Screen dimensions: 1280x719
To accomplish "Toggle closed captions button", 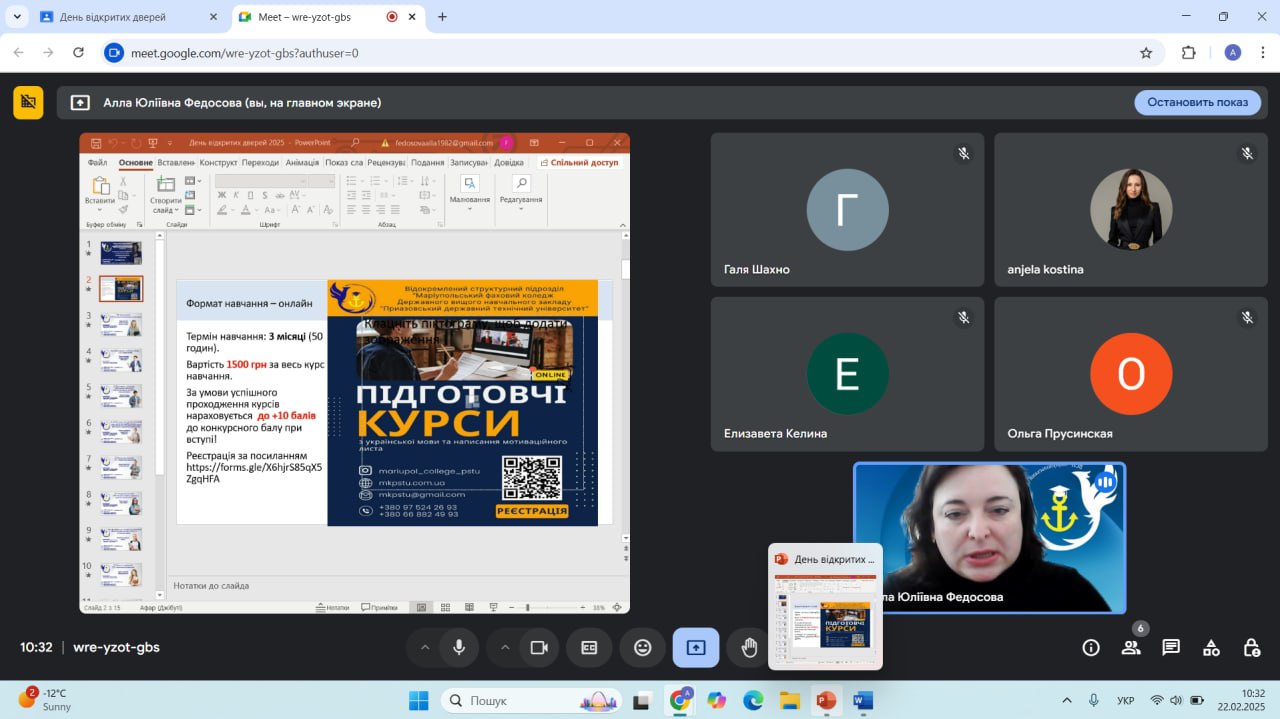I will 589,647.
